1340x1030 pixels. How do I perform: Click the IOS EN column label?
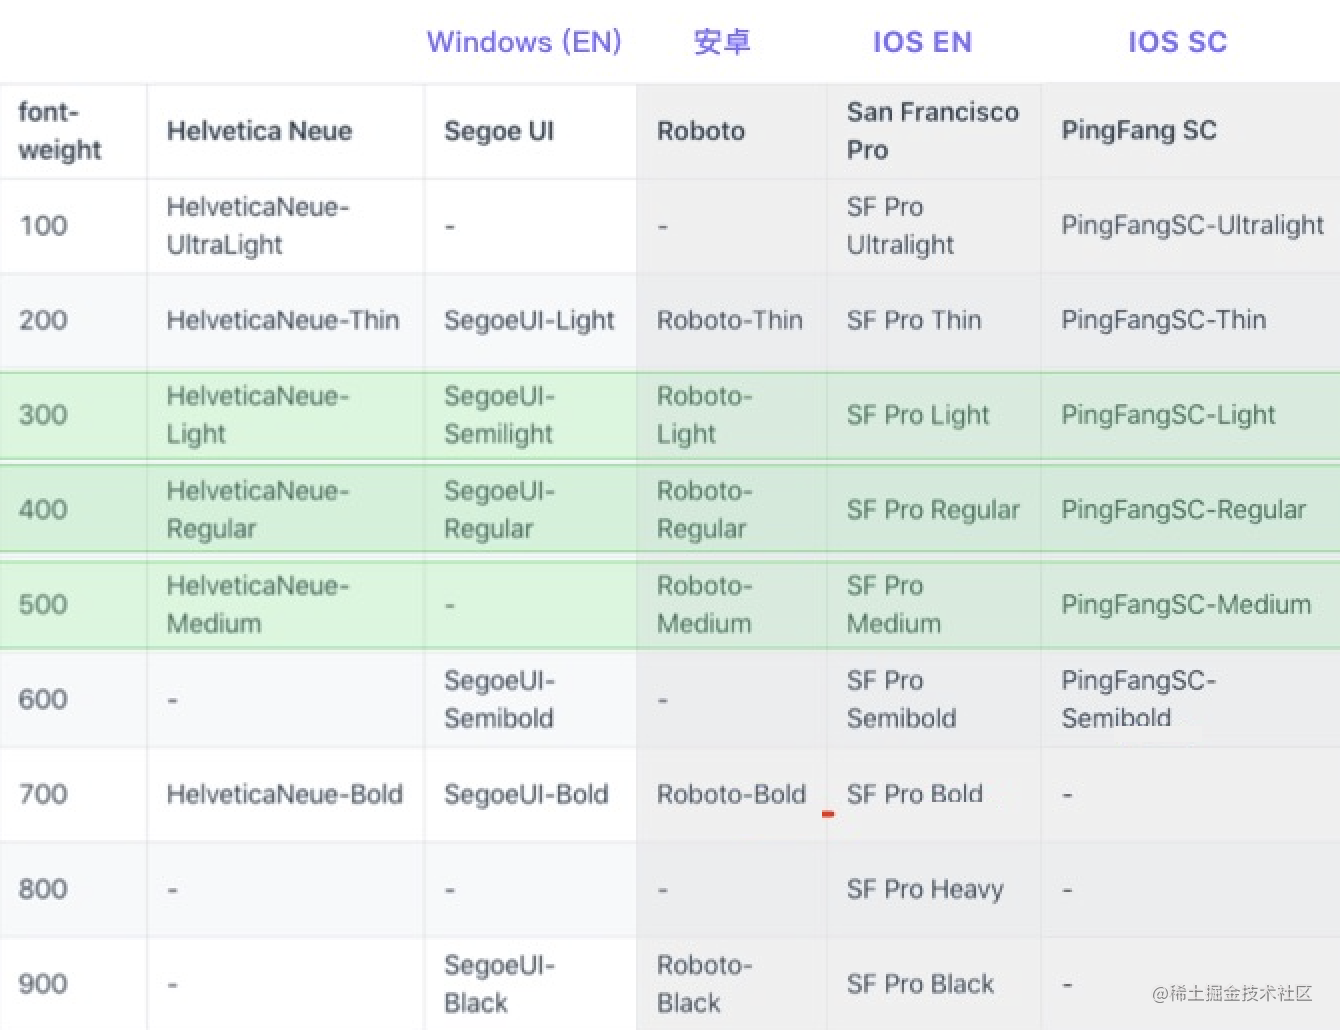[x=922, y=42]
